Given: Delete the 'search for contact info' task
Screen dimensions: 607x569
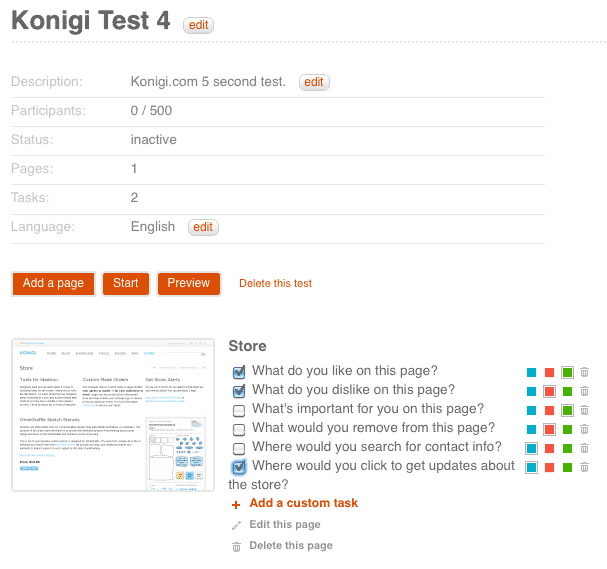Looking at the screenshot, I should coord(584,448).
